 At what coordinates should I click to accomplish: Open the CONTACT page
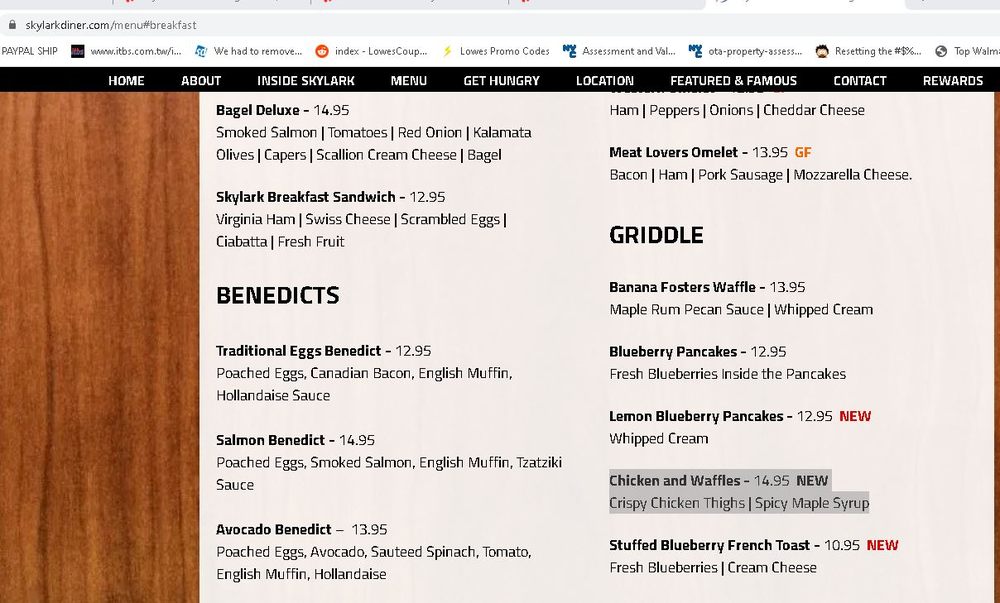pyautogui.click(x=859, y=81)
